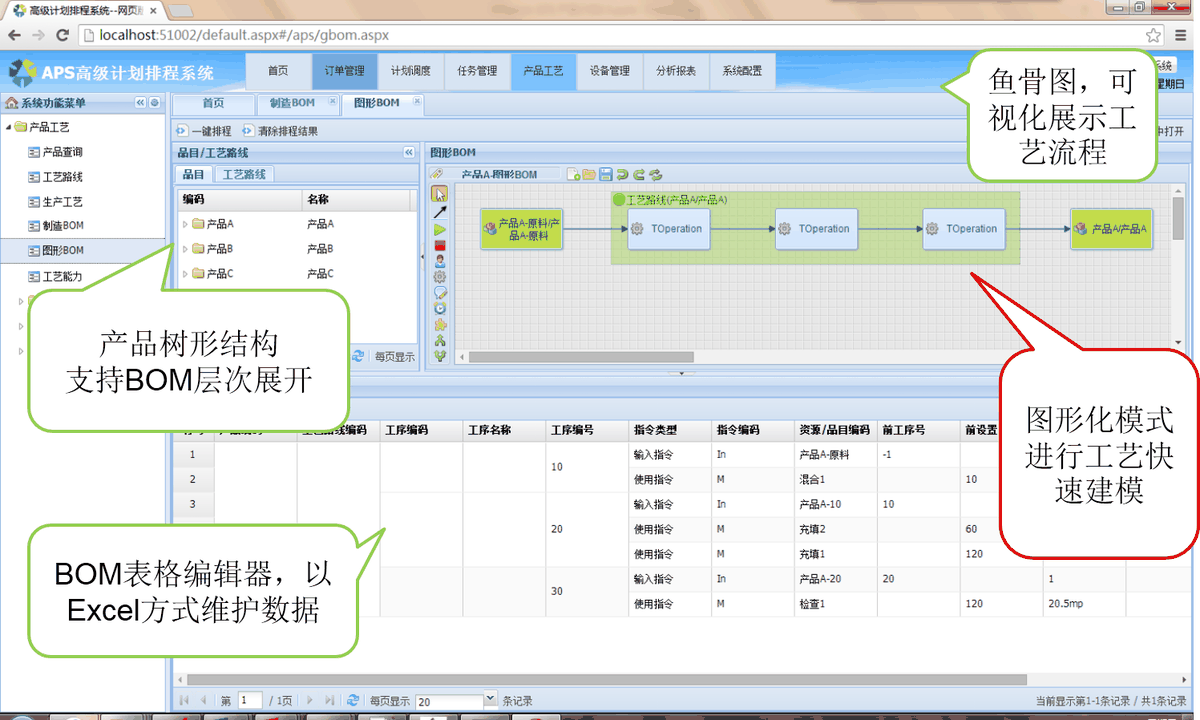Viewport: 1200px width, 720px height.
Task: Switch to the 首页 tab beside 制造BOM
Action: click(213, 103)
